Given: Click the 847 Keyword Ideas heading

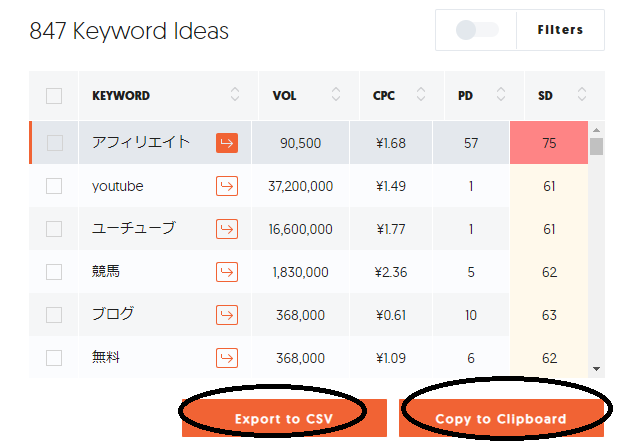Looking at the screenshot, I should pyautogui.click(x=129, y=31).
